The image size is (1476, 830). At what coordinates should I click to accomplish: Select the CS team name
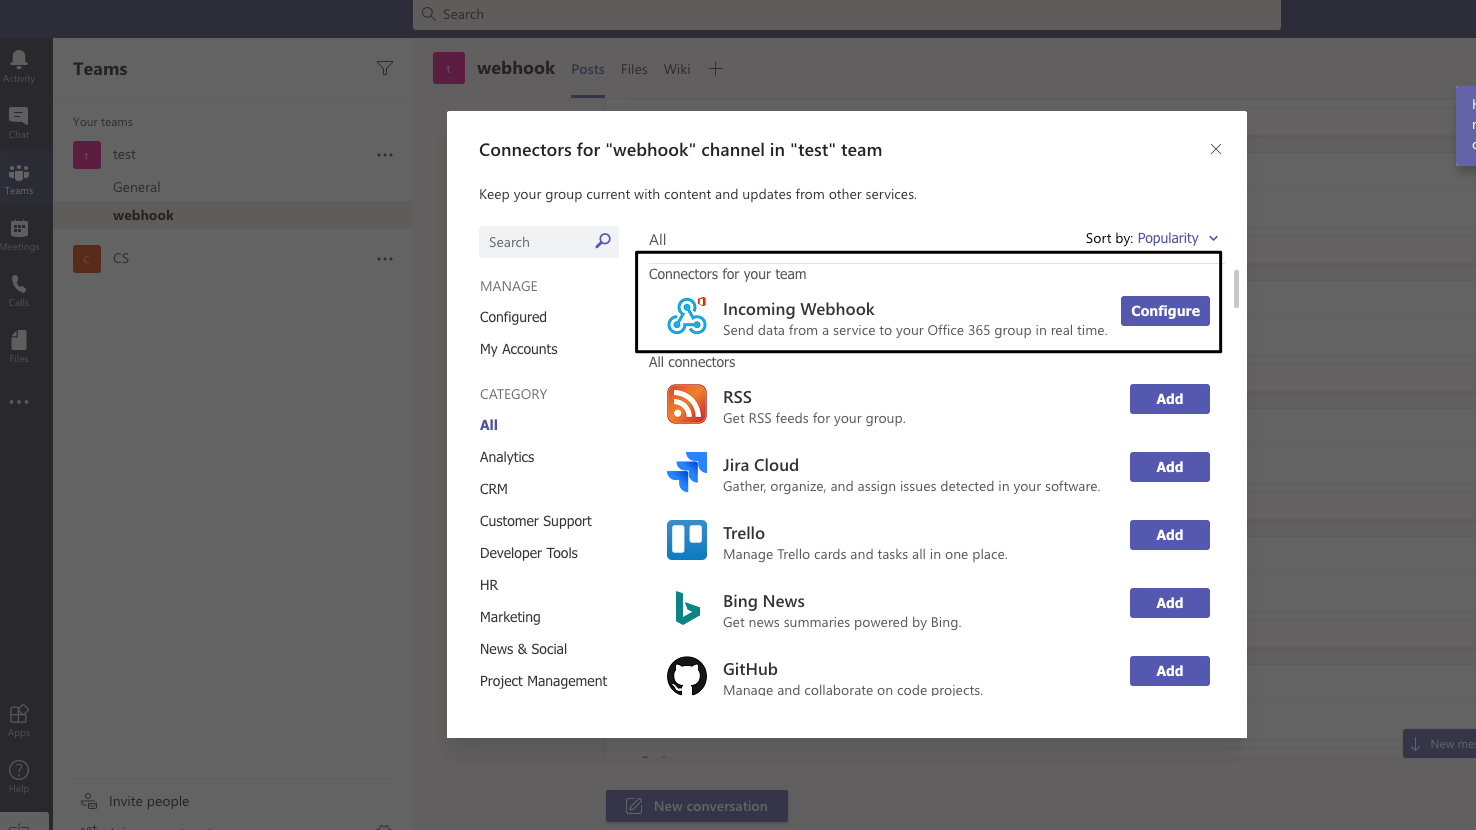pyautogui.click(x=121, y=258)
